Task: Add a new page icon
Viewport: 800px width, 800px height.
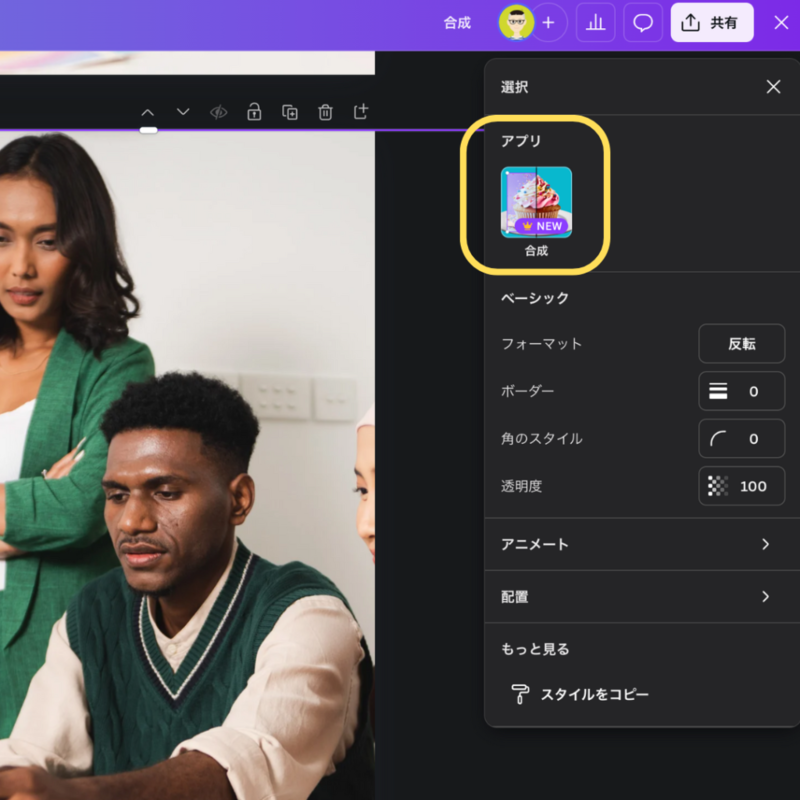Action: pos(361,111)
